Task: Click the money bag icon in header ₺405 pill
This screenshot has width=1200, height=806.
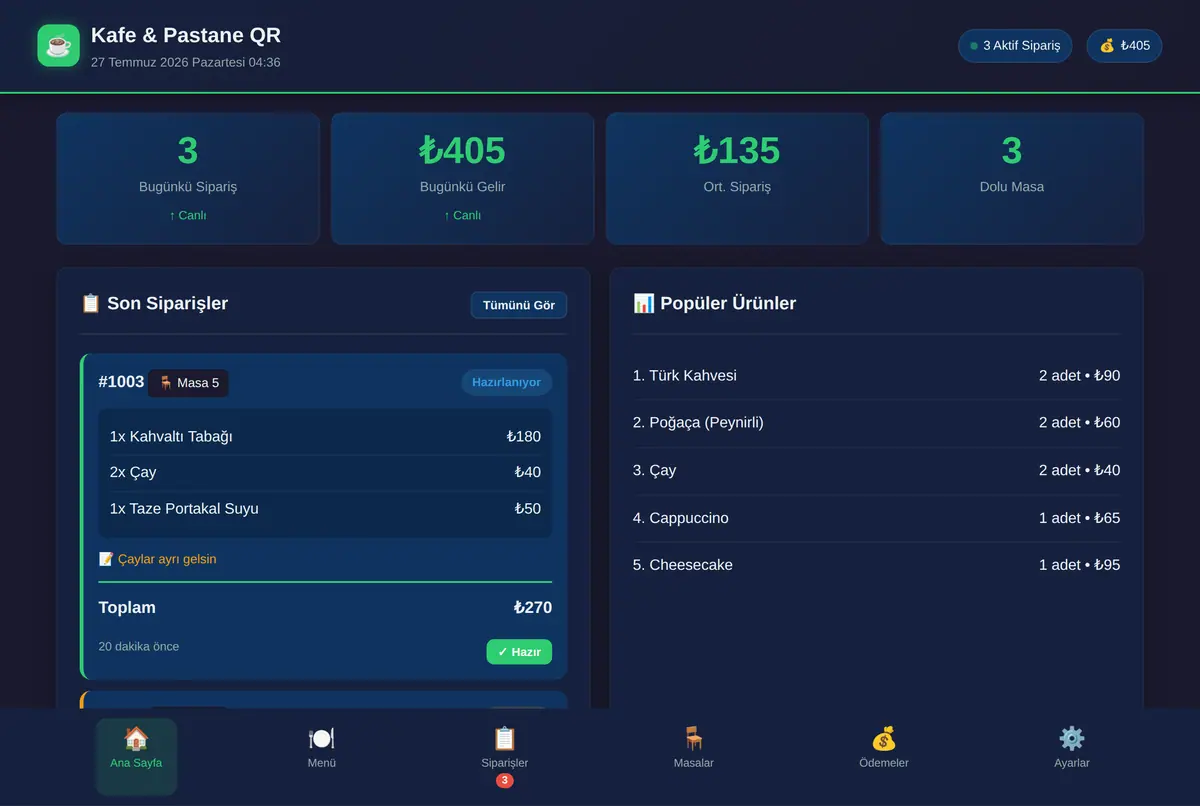Action: tap(1107, 46)
